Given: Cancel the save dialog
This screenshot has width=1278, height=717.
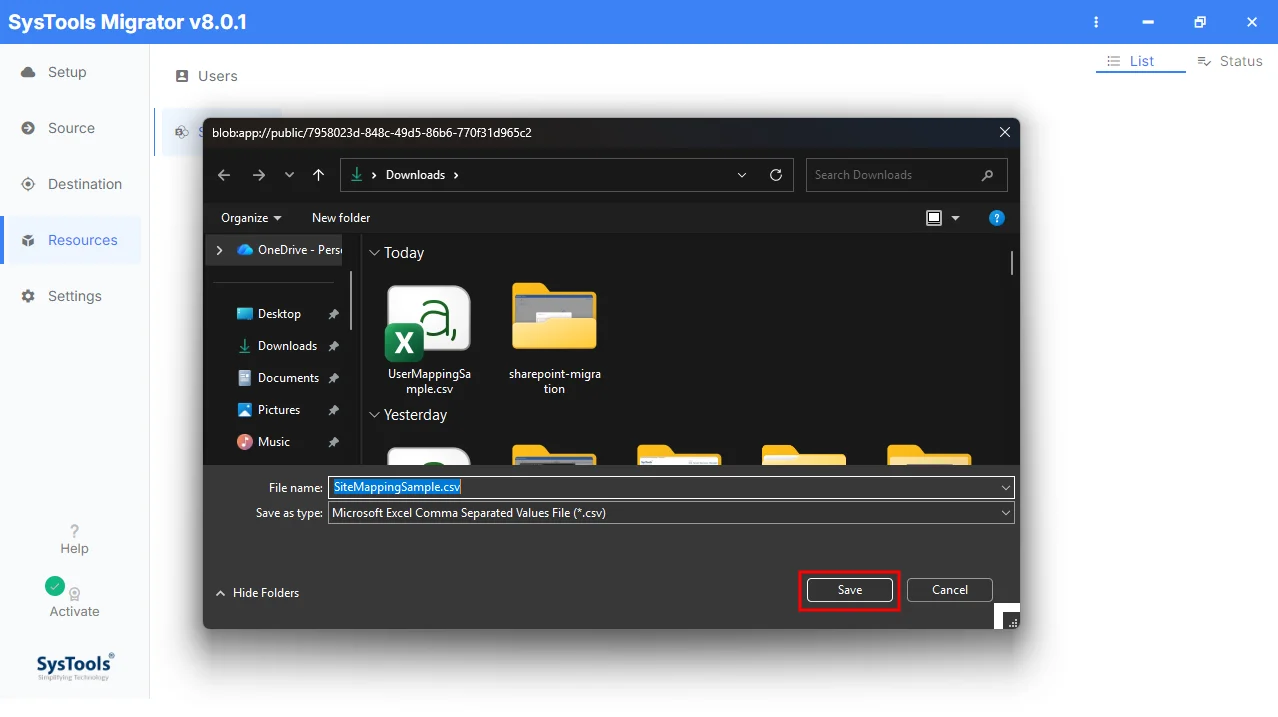Looking at the screenshot, I should [x=950, y=590].
